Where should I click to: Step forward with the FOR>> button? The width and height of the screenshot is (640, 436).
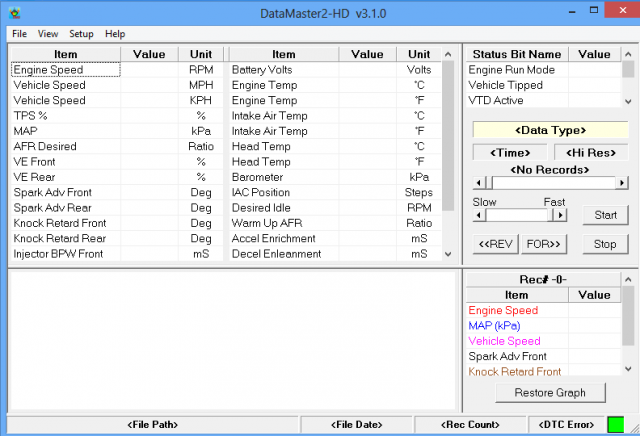544,244
